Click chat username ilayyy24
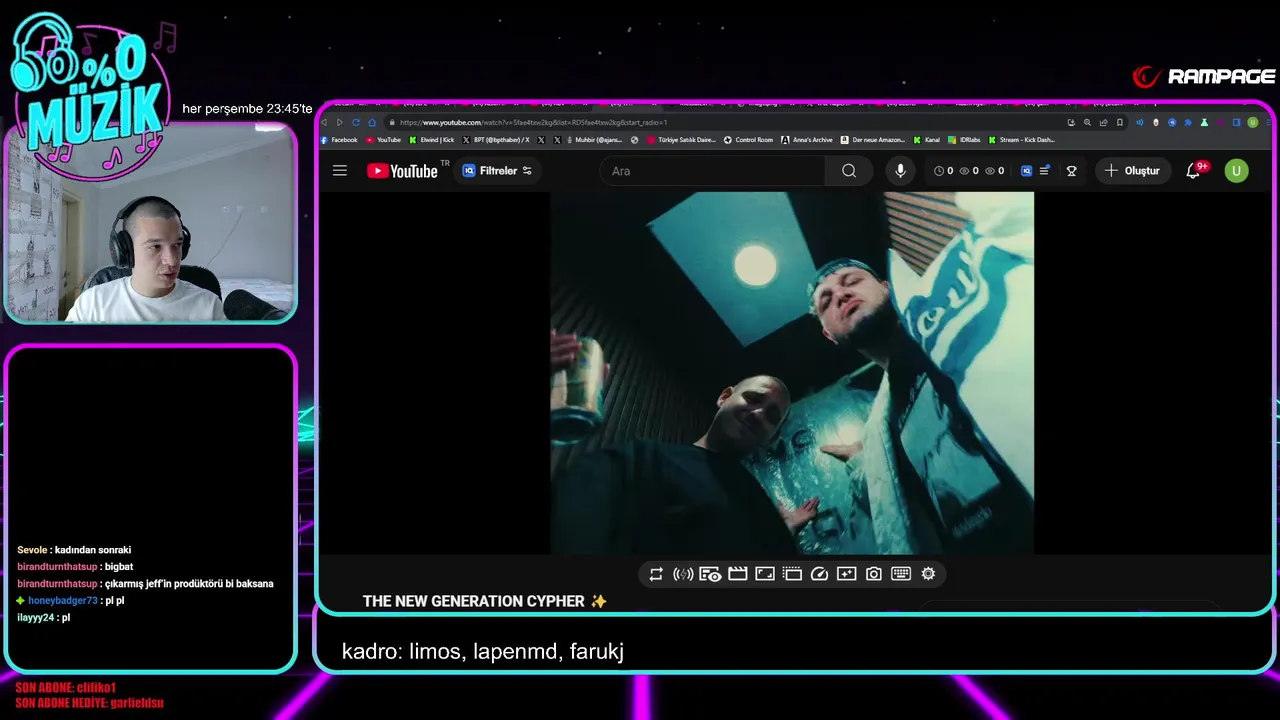This screenshot has height=720, width=1280. [36, 618]
